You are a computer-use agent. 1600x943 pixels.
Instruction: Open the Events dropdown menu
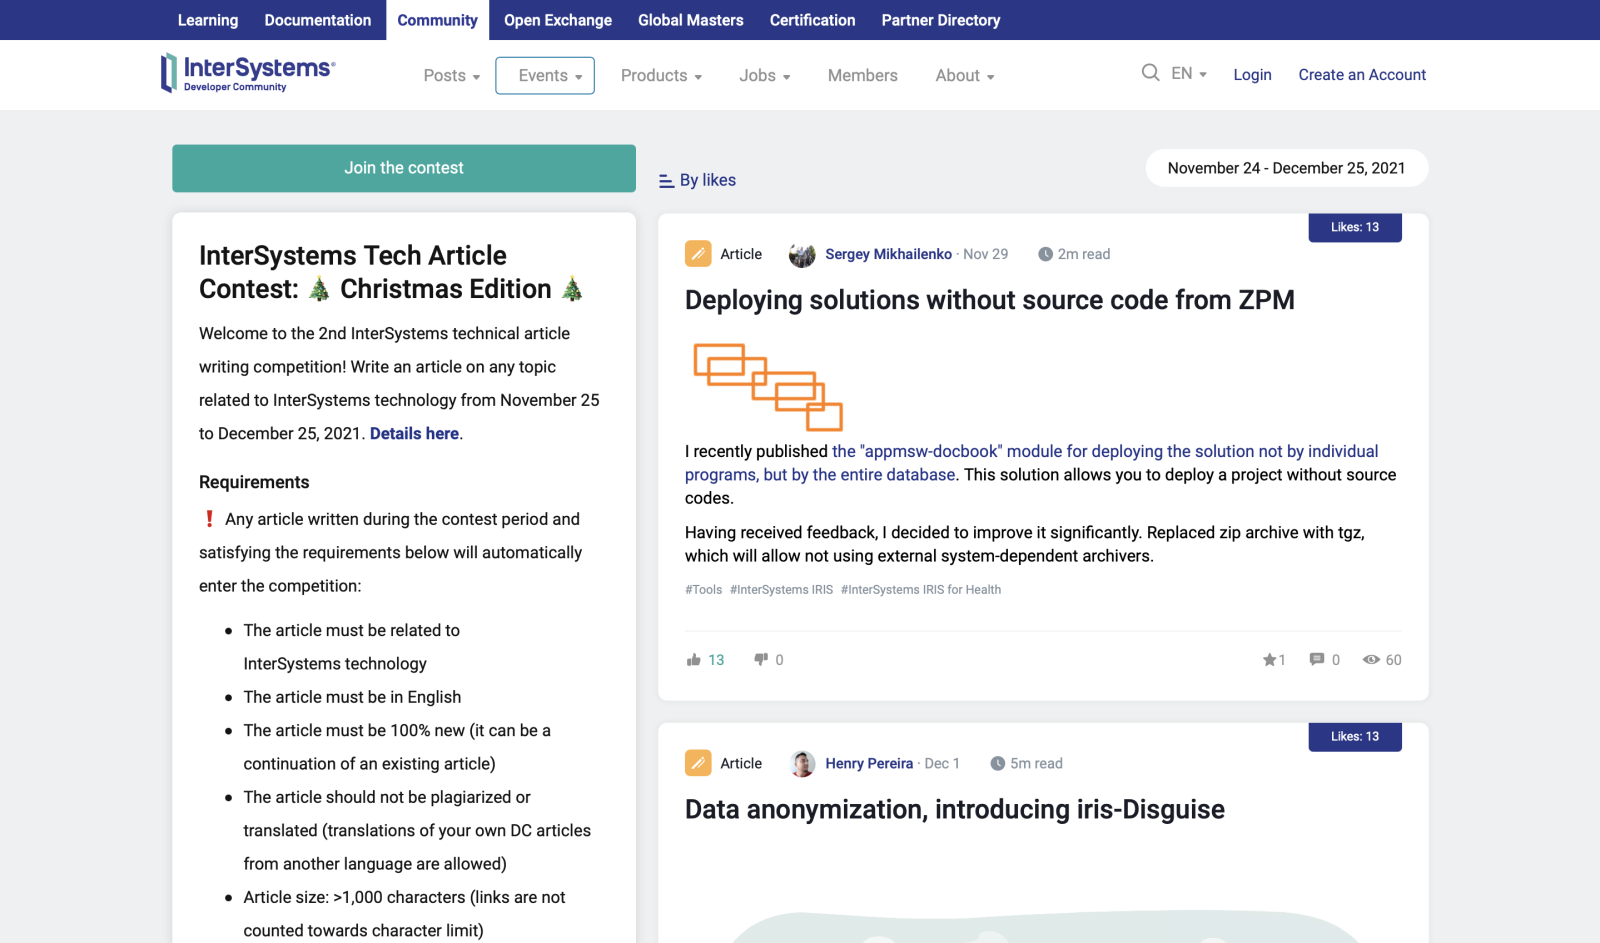[545, 76]
